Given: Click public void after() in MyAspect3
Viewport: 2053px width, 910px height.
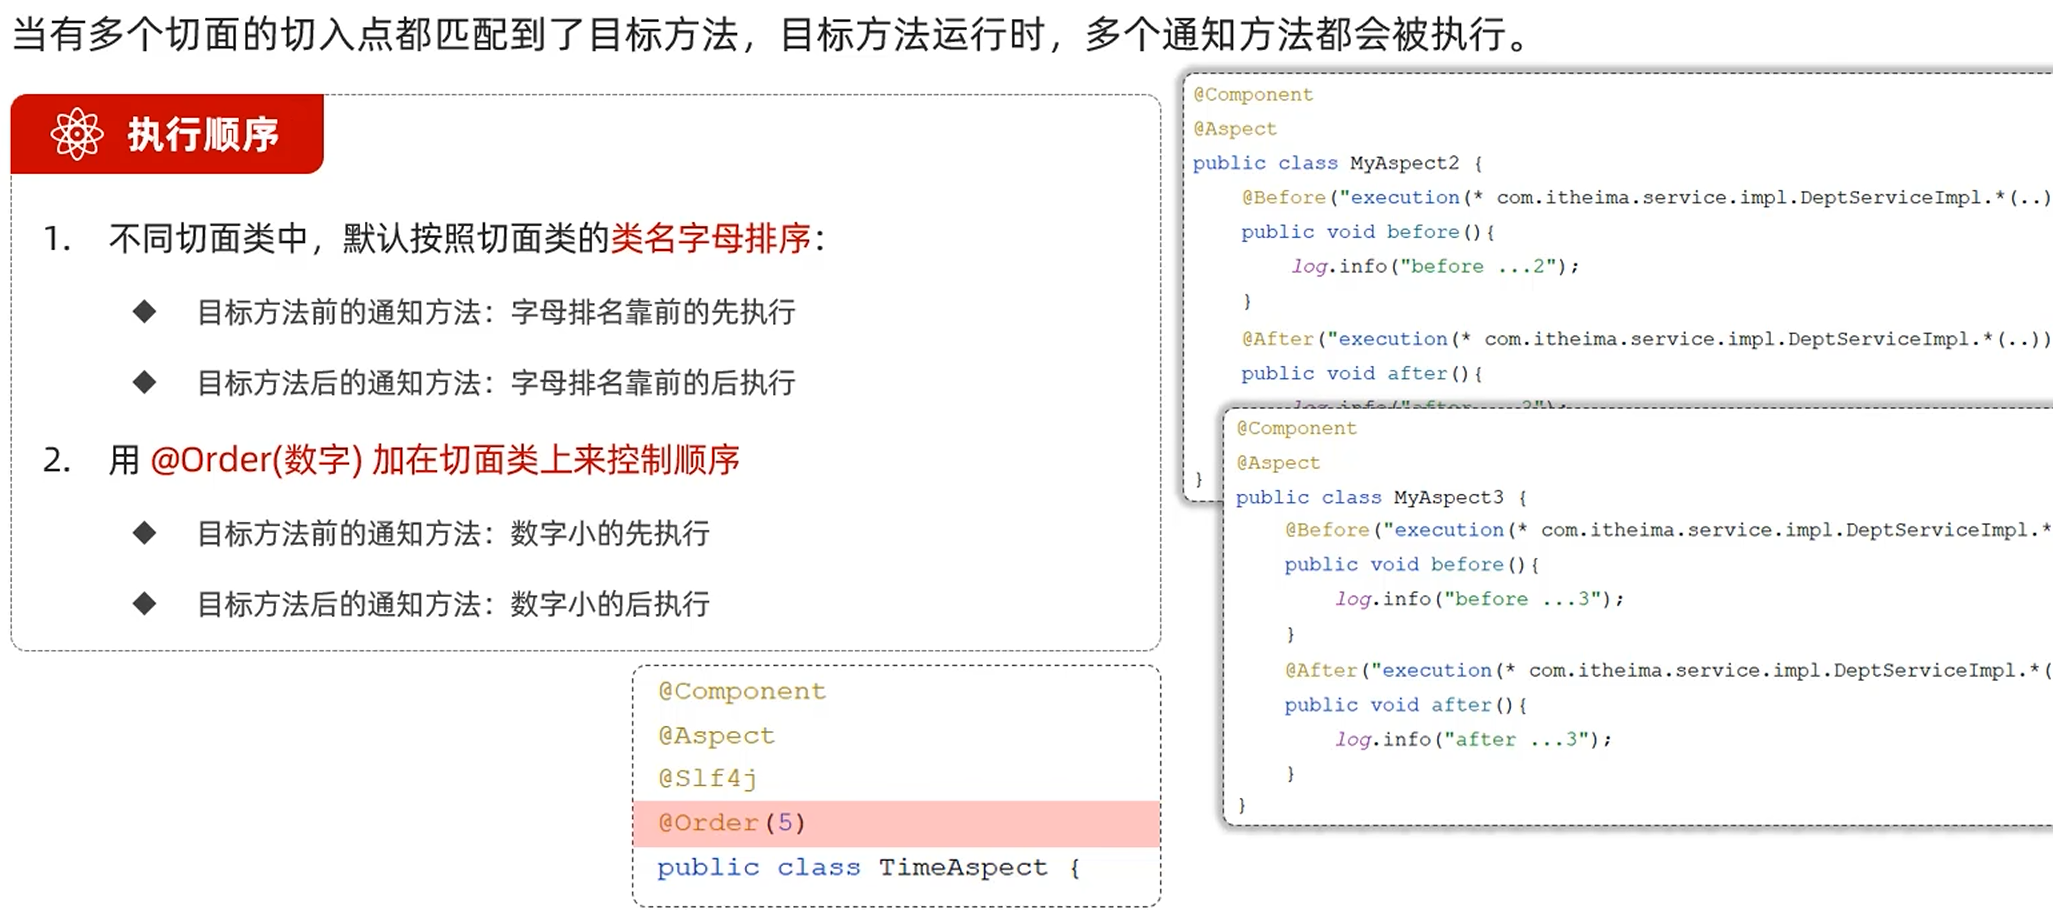Looking at the screenshot, I should click(x=1405, y=706).
